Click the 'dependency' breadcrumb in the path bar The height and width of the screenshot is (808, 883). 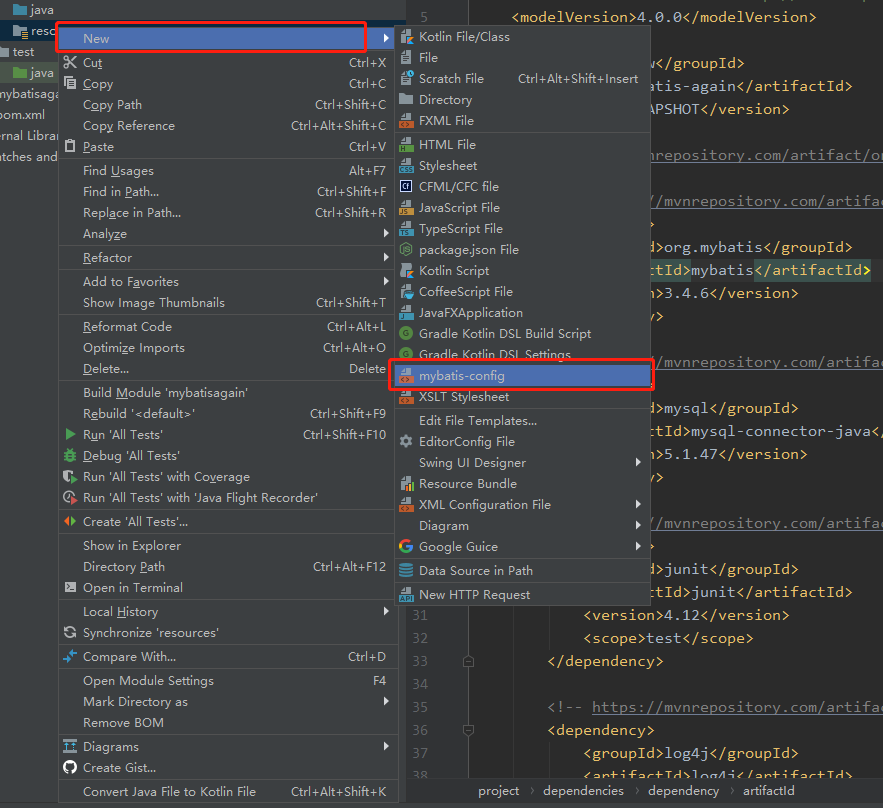(x=683, y=791)
